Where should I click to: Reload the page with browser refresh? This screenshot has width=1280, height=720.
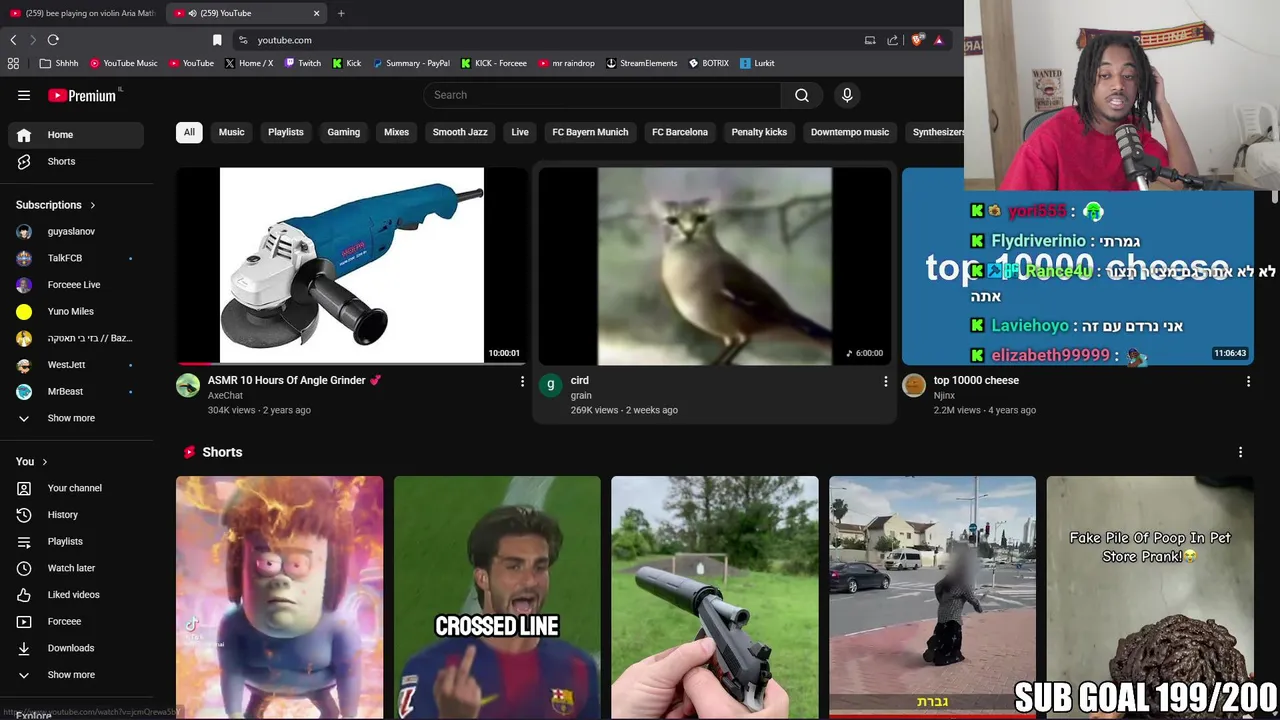click(x=53, y=40)
